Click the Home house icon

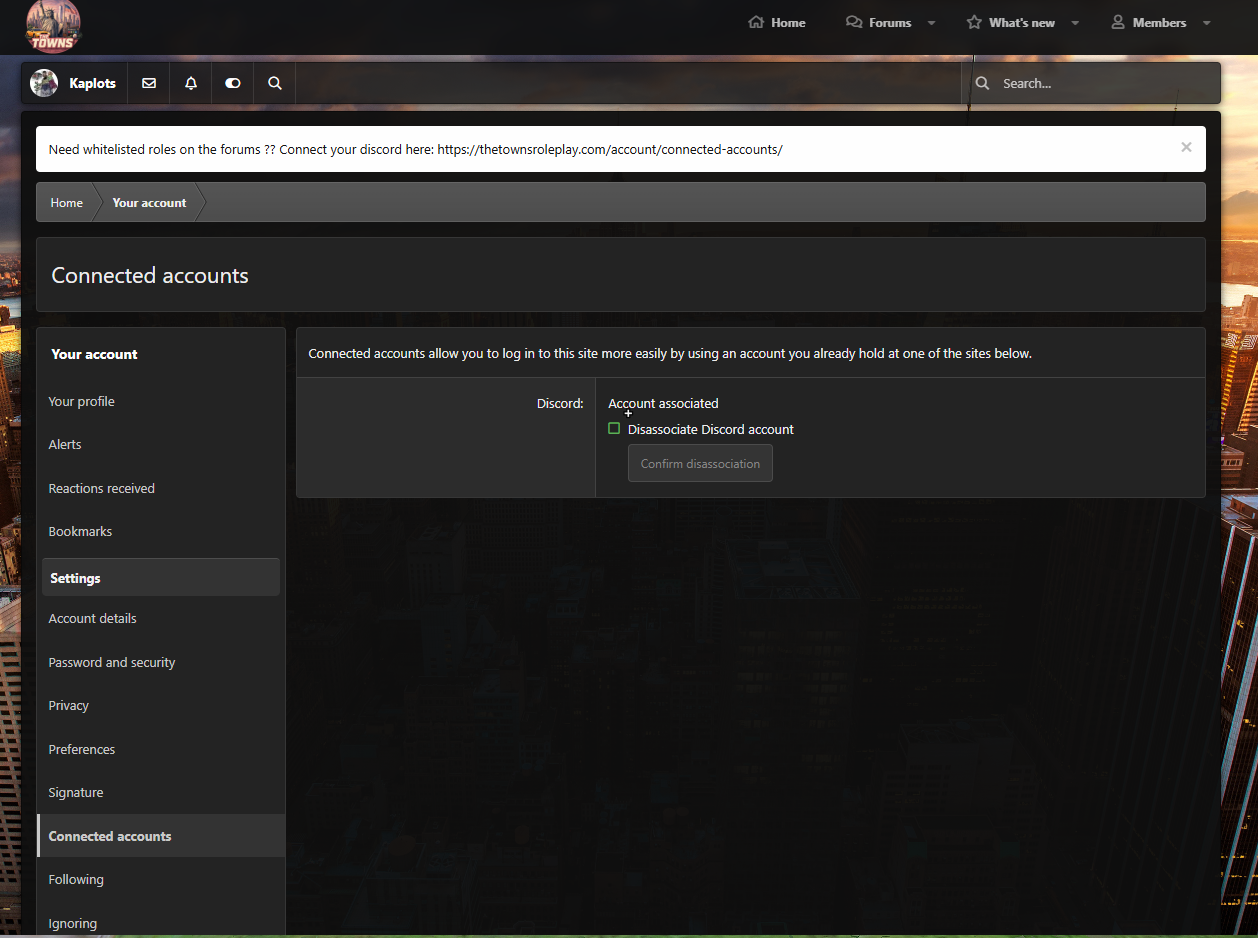755,22
